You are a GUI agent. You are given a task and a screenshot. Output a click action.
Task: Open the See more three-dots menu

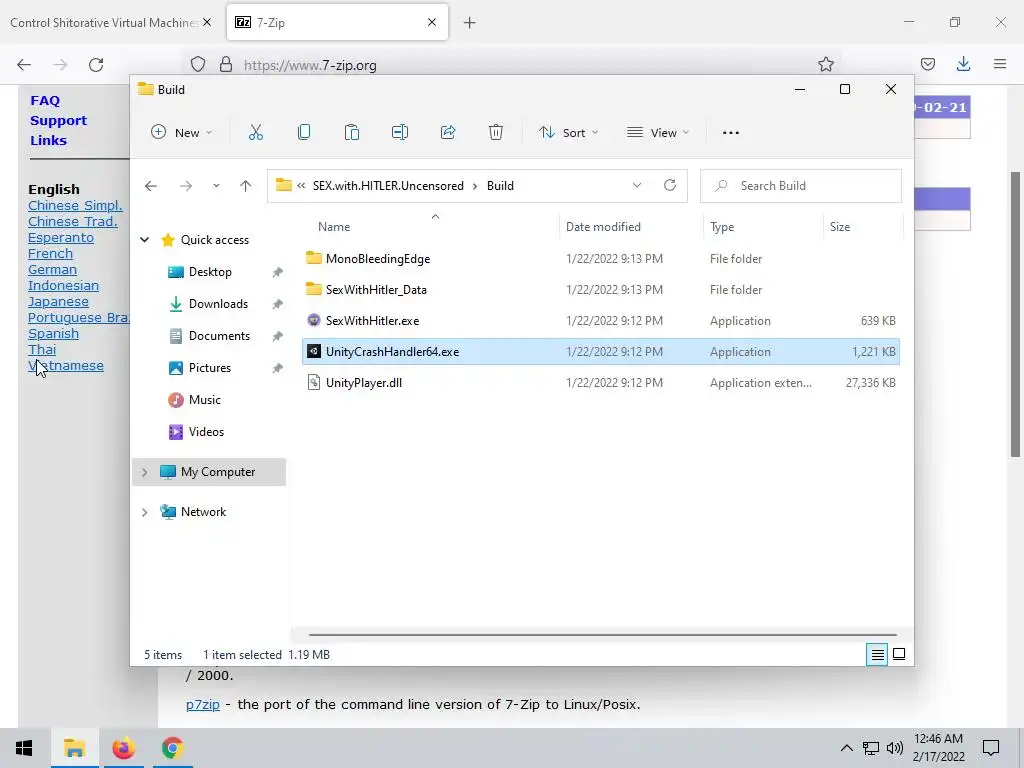pos(731,133)
